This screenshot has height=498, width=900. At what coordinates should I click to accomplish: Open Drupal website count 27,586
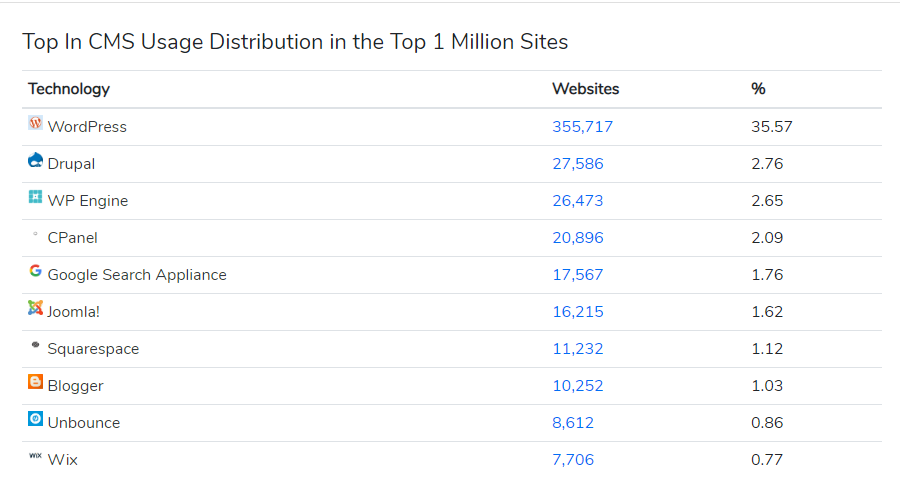coord(578,164)
